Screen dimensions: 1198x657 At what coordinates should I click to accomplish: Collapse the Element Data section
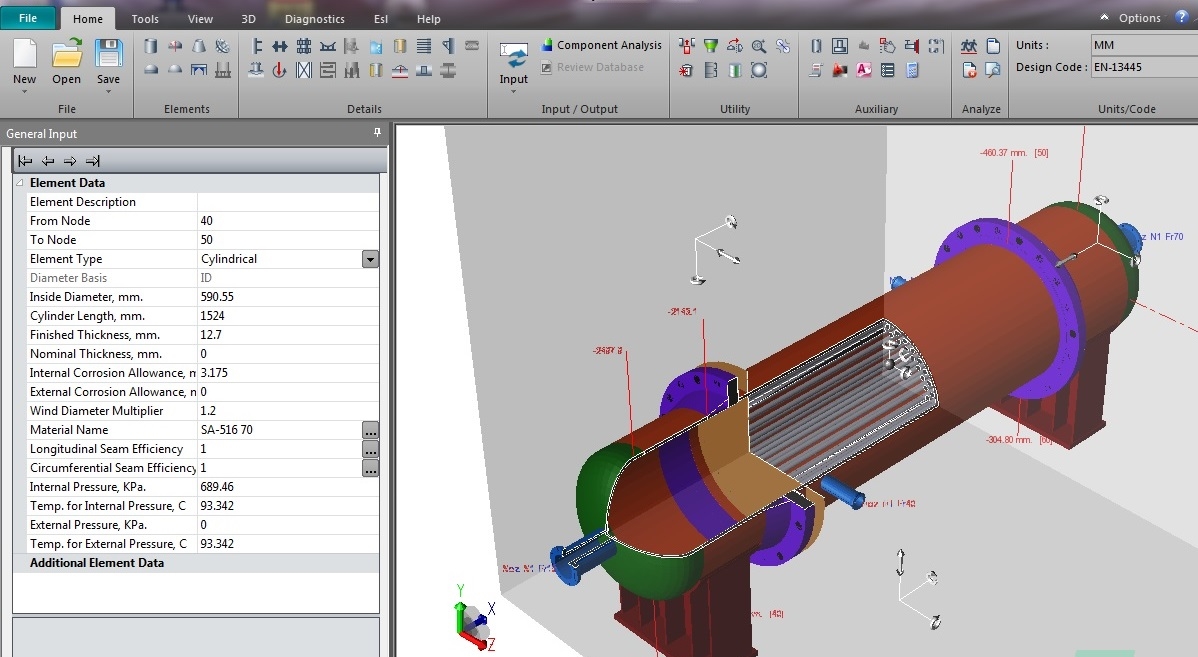[x=20, y=183]
